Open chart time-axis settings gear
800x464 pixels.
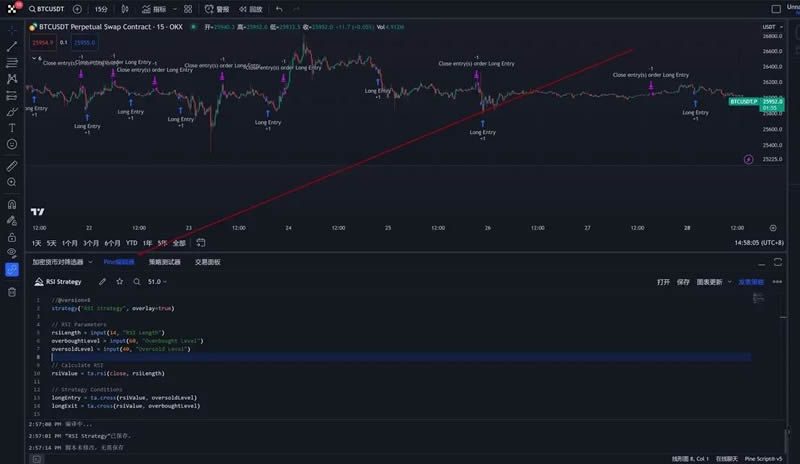tap(773, 228)
